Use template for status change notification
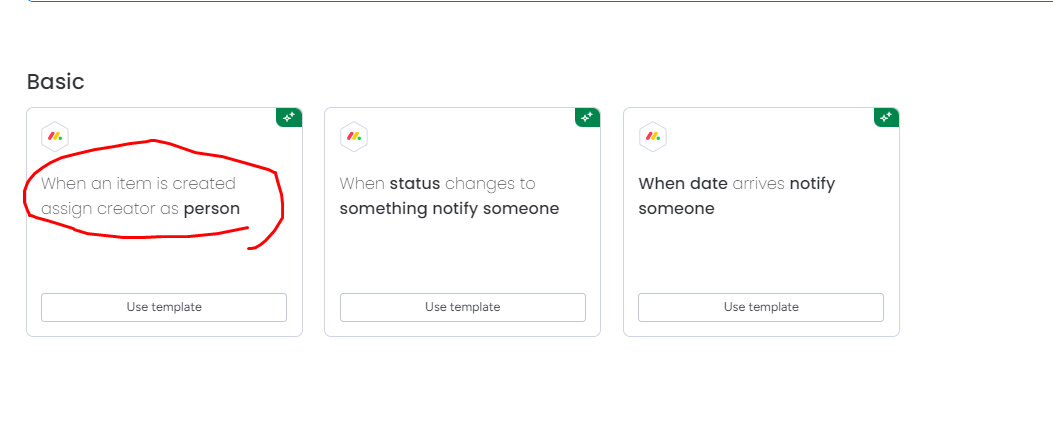Viewport: 1053px width, 439px height. point(463,307)
